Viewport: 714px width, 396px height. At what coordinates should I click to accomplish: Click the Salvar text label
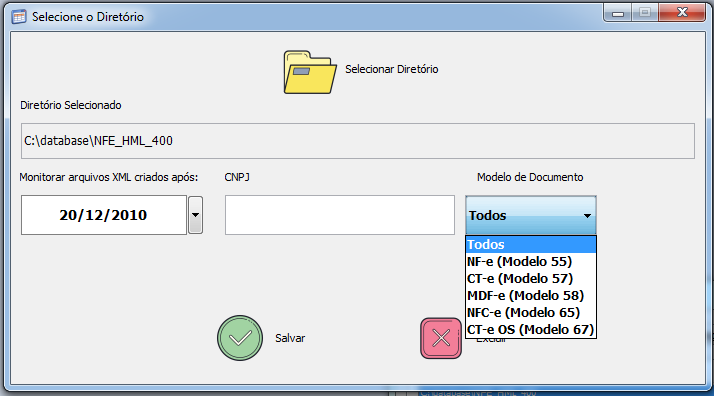click(x=290, y=338)
